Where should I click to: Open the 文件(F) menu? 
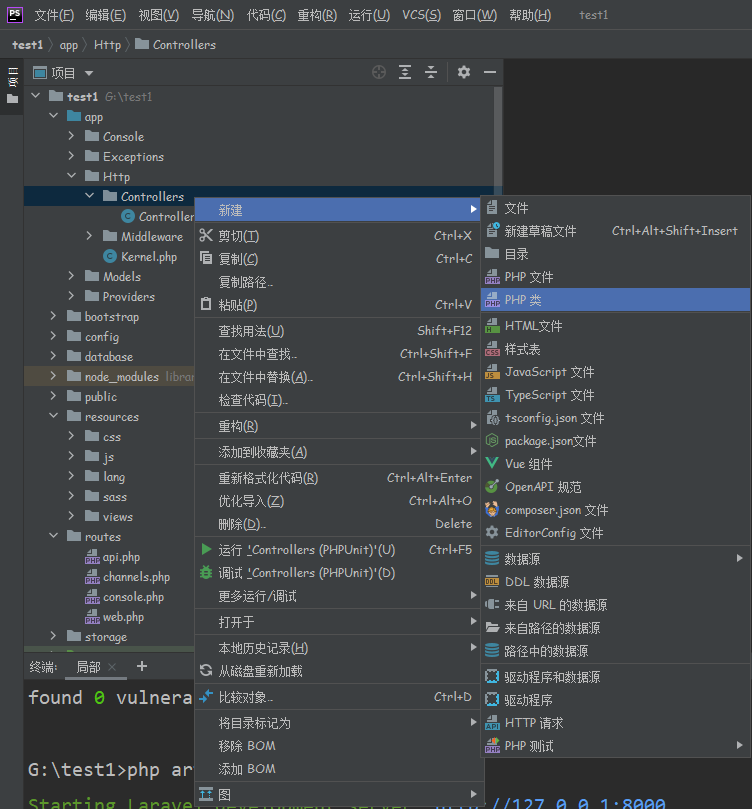tap(54, 15)
